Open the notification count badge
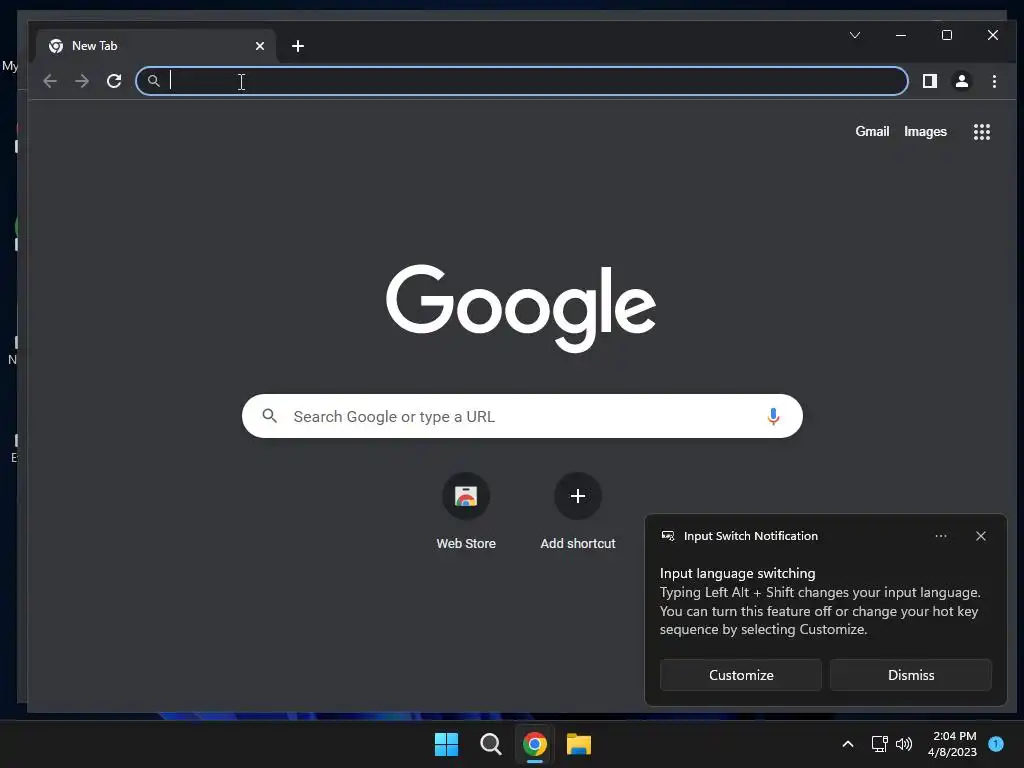Screen dimensions: 1024x768 (x=996, y=744)
